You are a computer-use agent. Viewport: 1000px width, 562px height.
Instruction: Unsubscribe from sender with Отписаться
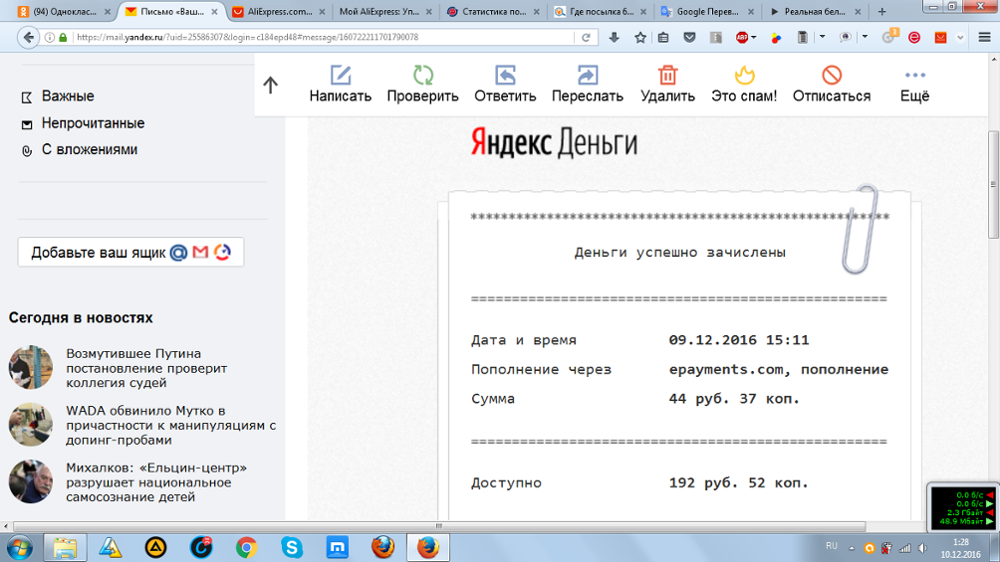tap(832, 84)
